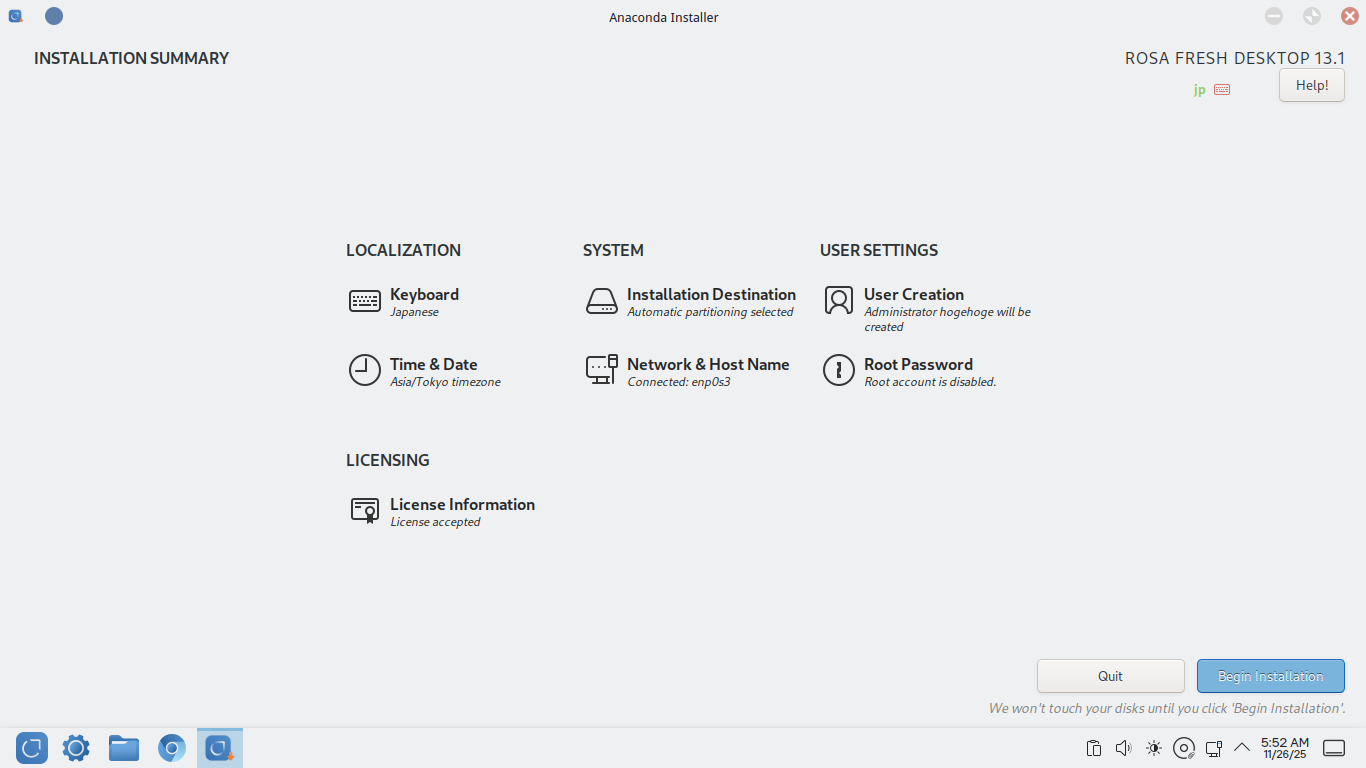The height and width of the screenshot is (768, 1366).
Task: Close the Anaconda Installer window
Action: tap(1349, 16)
